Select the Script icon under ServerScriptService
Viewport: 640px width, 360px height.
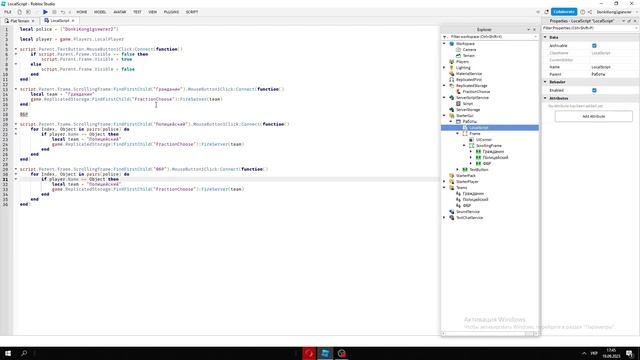458,104
